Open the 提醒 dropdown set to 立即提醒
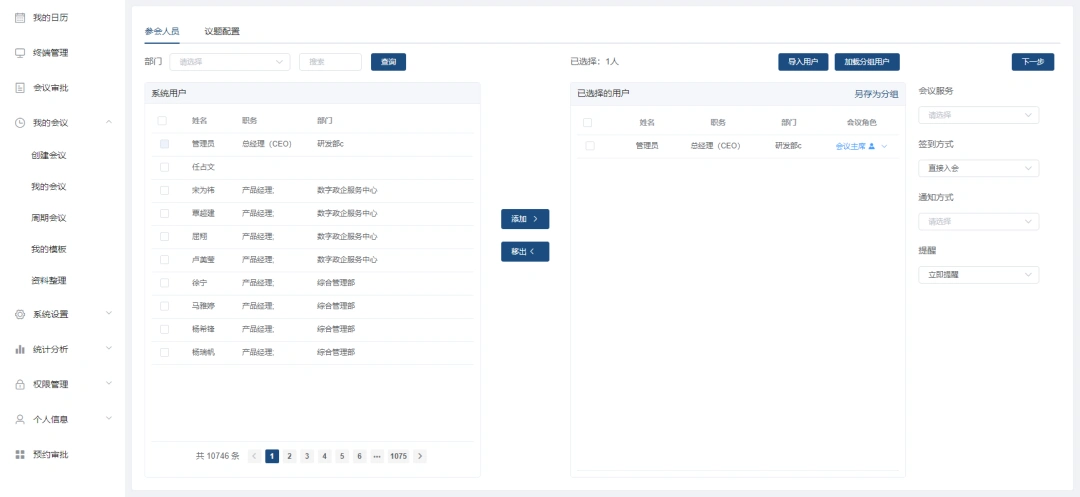Image resolution: width=1080 pixels, height=497 pixels. coord(978,275)
